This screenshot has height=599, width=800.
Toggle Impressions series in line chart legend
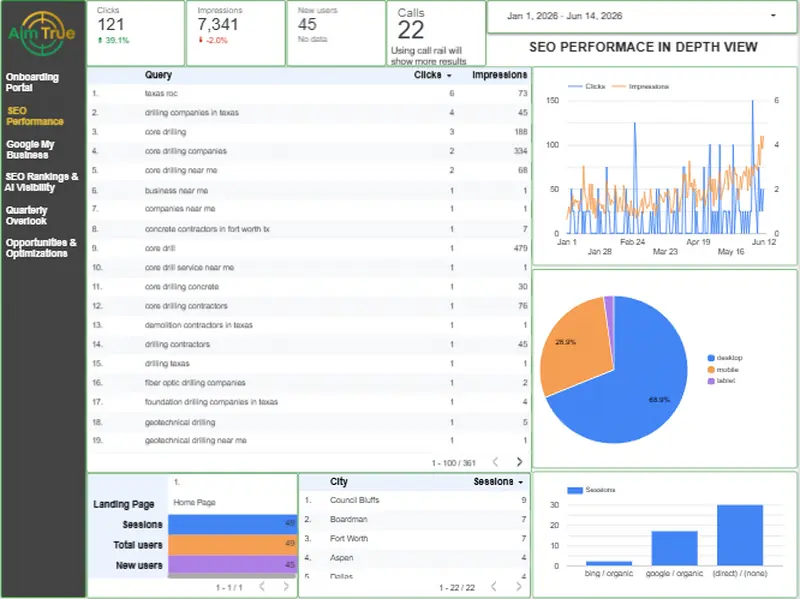(x=640, y=87)
